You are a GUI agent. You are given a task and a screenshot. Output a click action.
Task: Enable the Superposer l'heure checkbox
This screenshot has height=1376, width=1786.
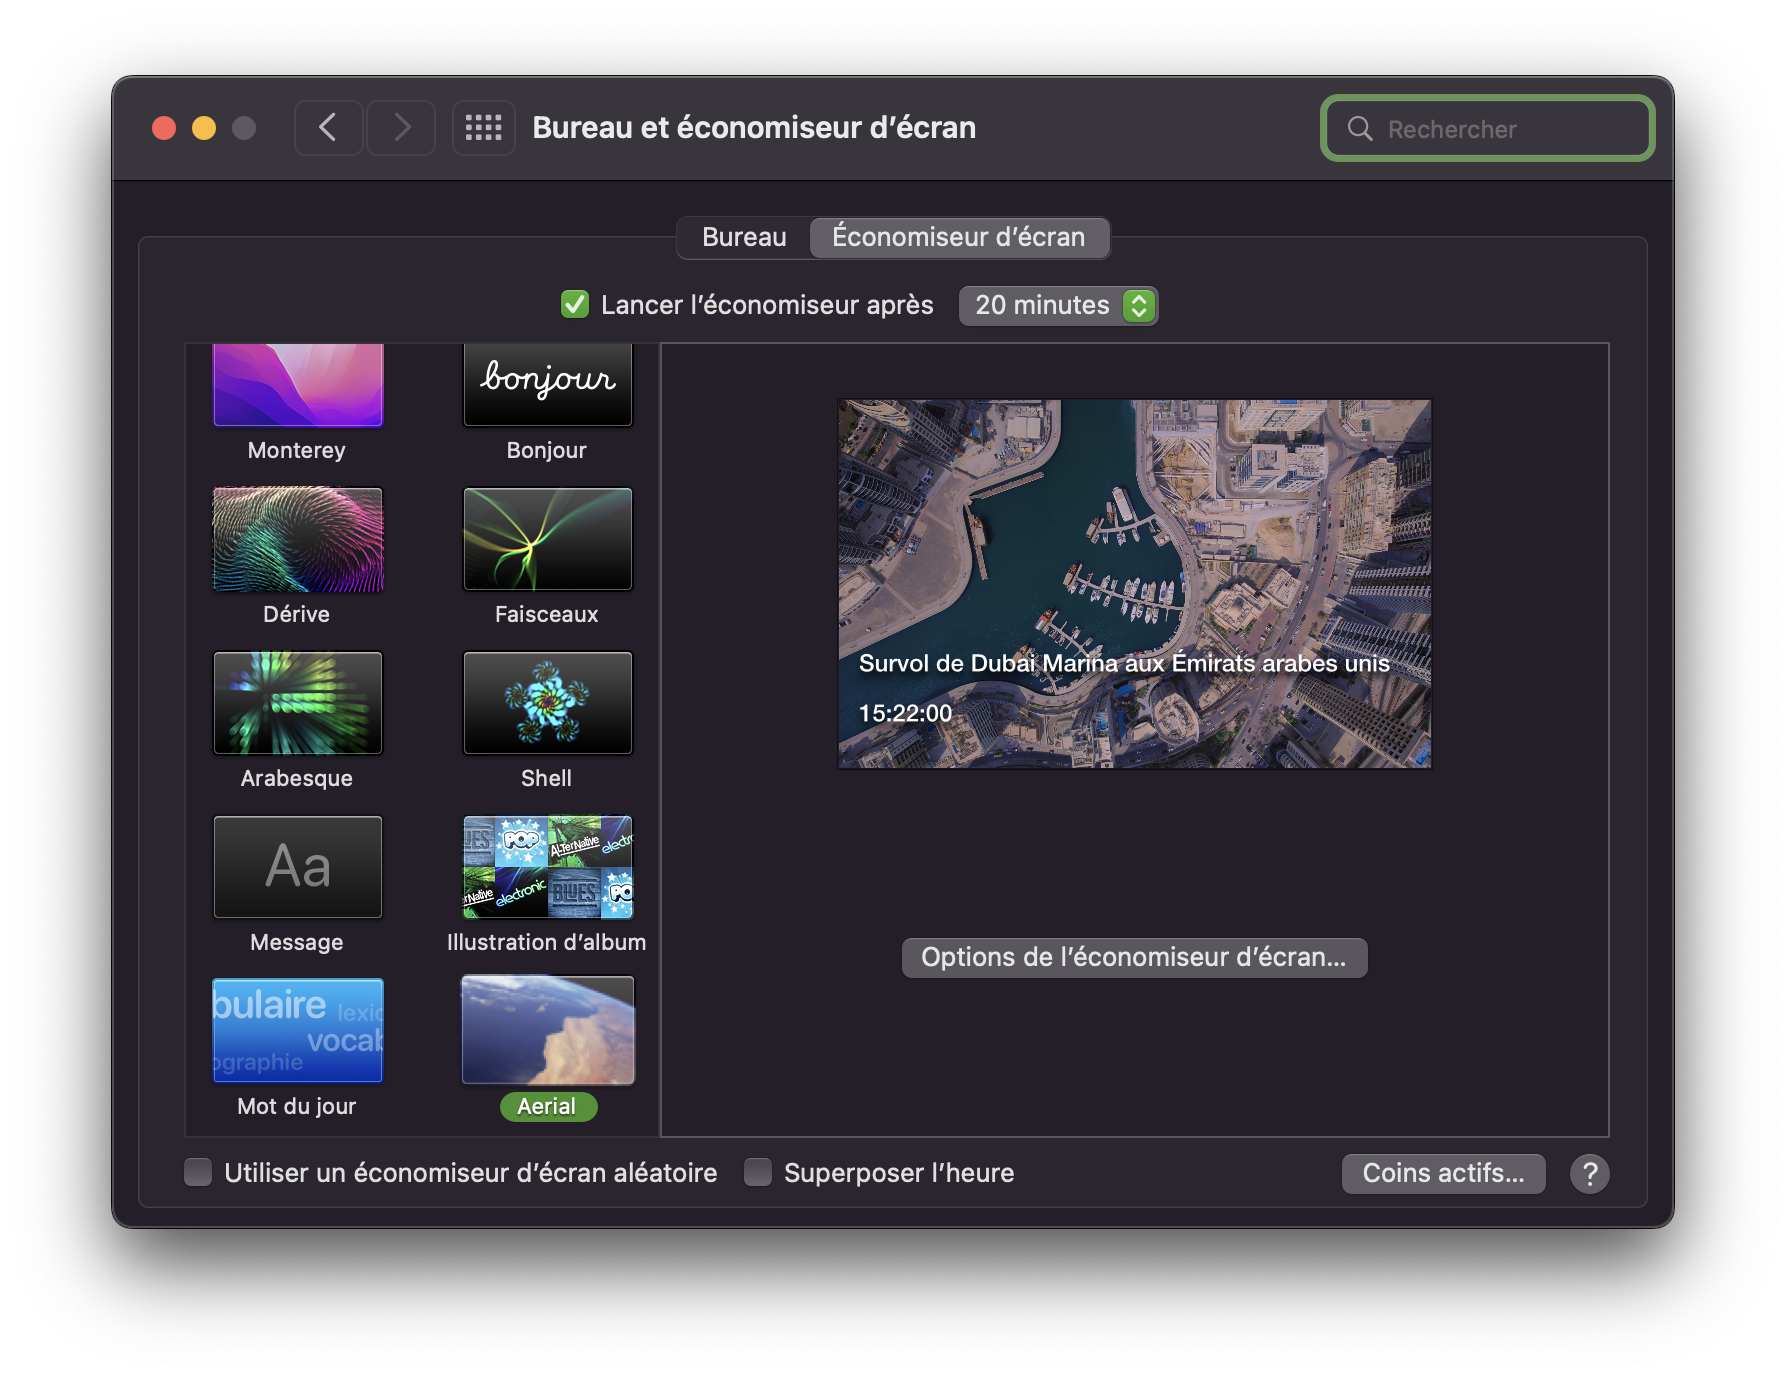758,1172
